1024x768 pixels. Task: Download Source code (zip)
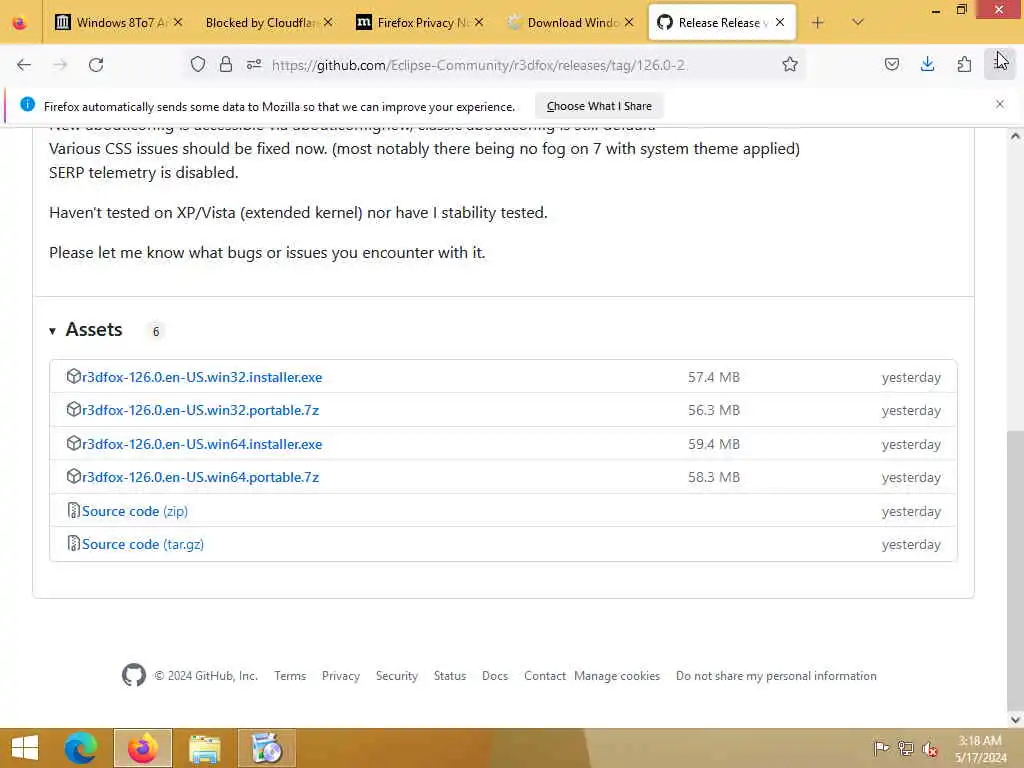135,511
